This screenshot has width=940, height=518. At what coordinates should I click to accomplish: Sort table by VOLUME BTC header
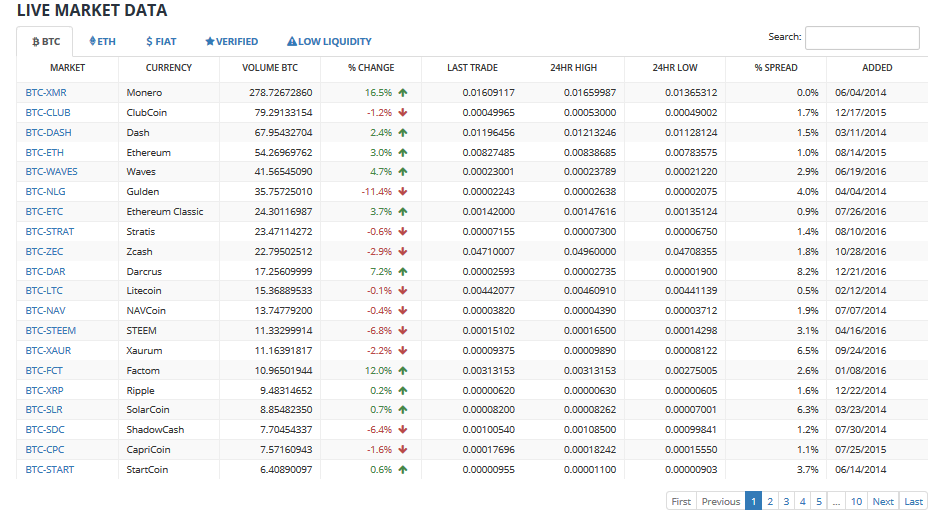(270, 68)
